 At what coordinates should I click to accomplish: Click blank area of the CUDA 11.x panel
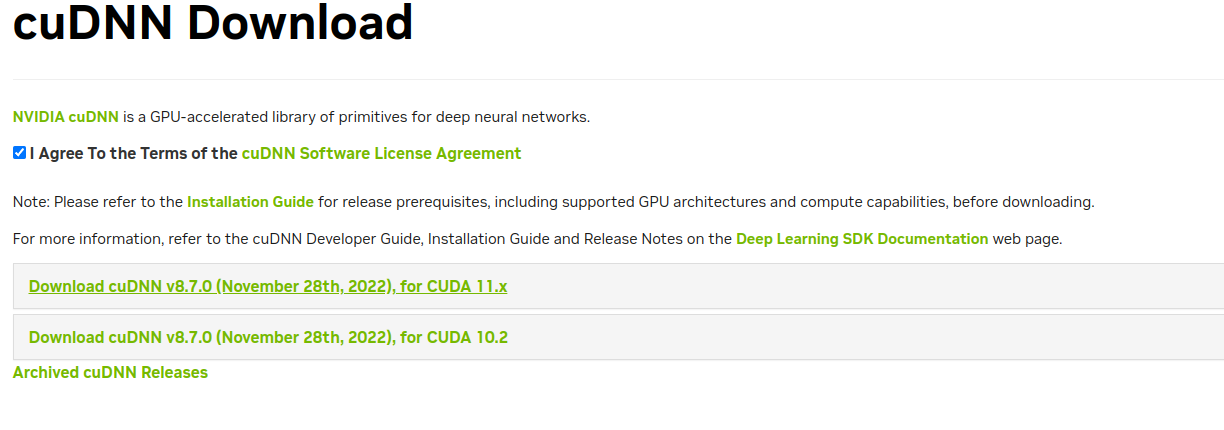click(x=860, y=287)
